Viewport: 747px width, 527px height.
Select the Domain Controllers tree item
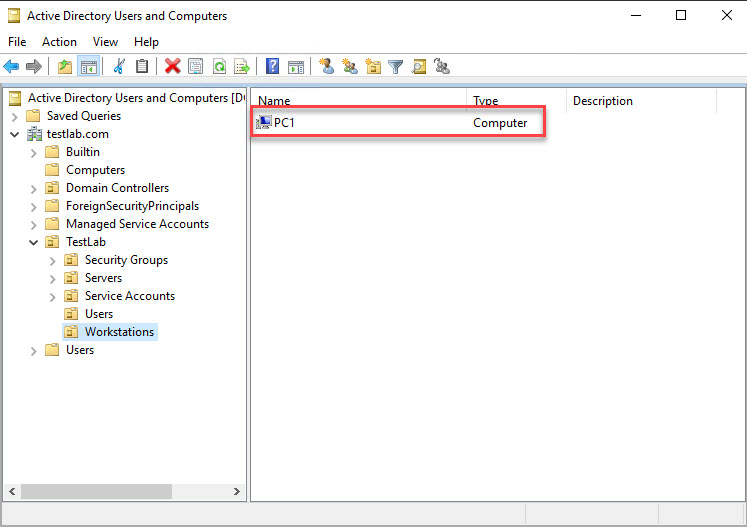coord(117,188)
